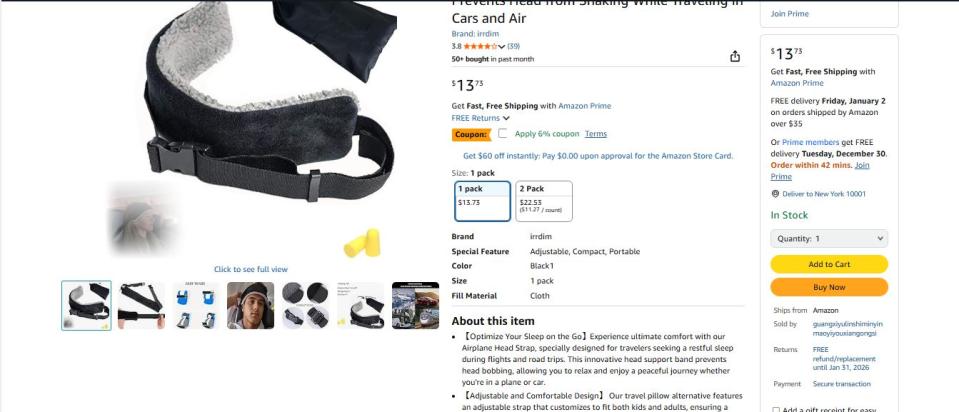959x412 pixels.
Task: Open the Brand: irrdim link
Action: pos(475,34)
